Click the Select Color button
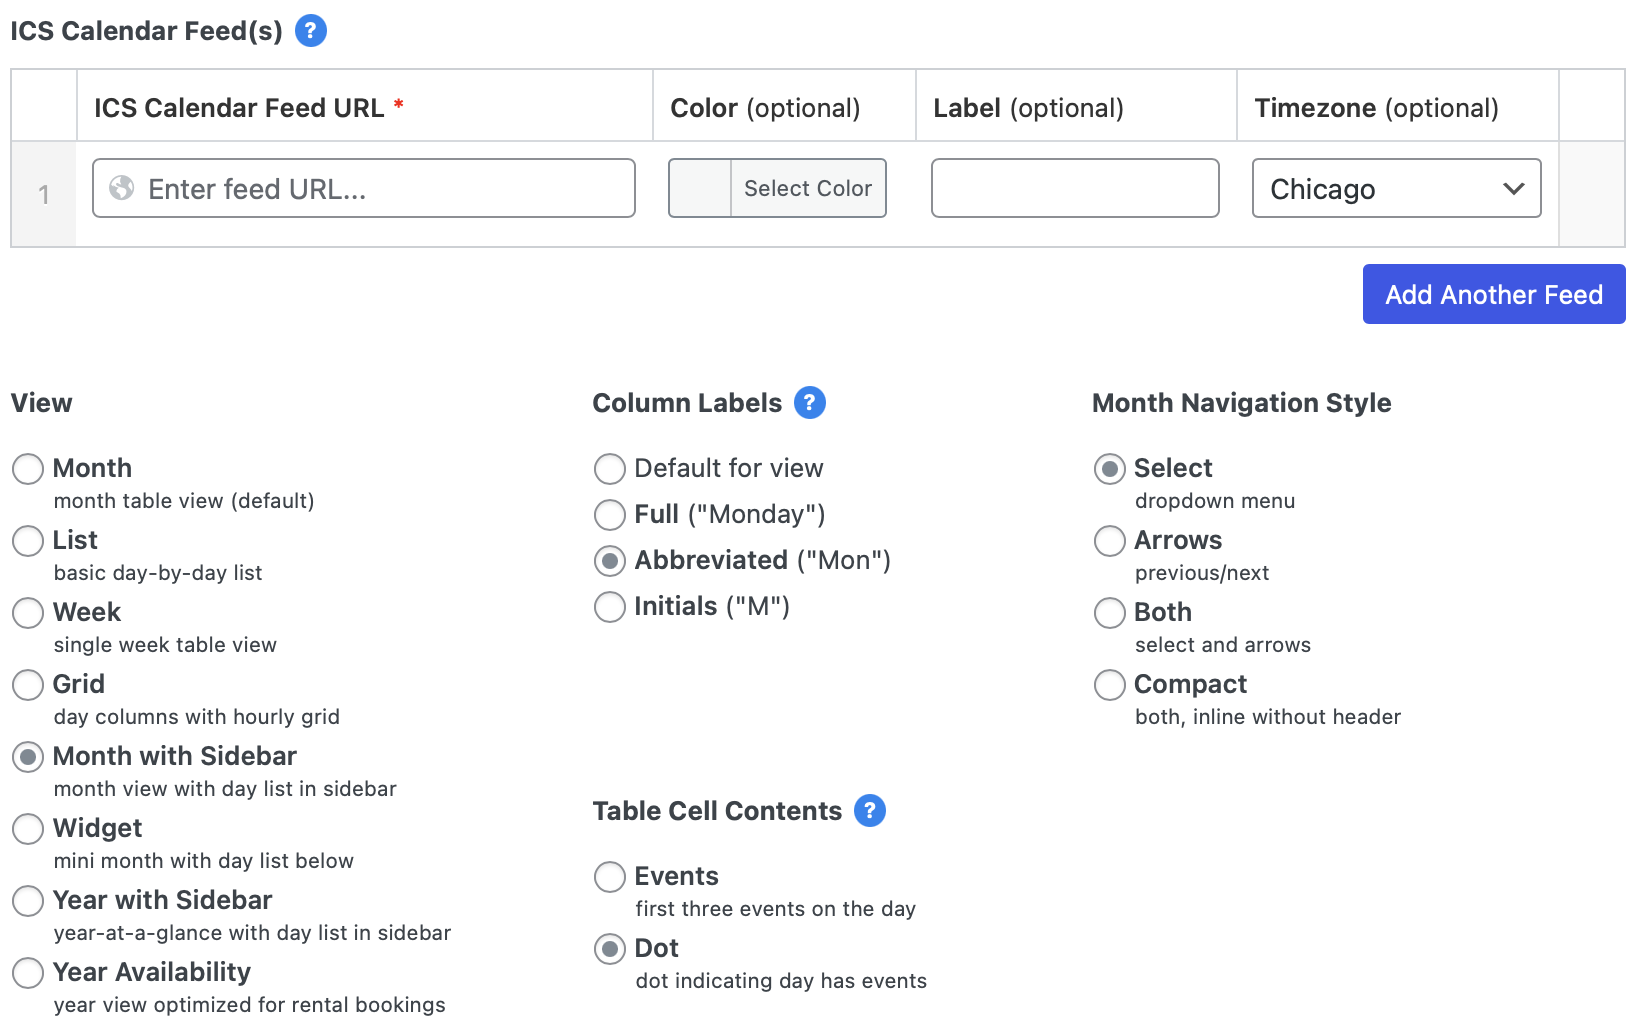Viewport: 1640px width, 1028px height. click(x=807, y=188)
